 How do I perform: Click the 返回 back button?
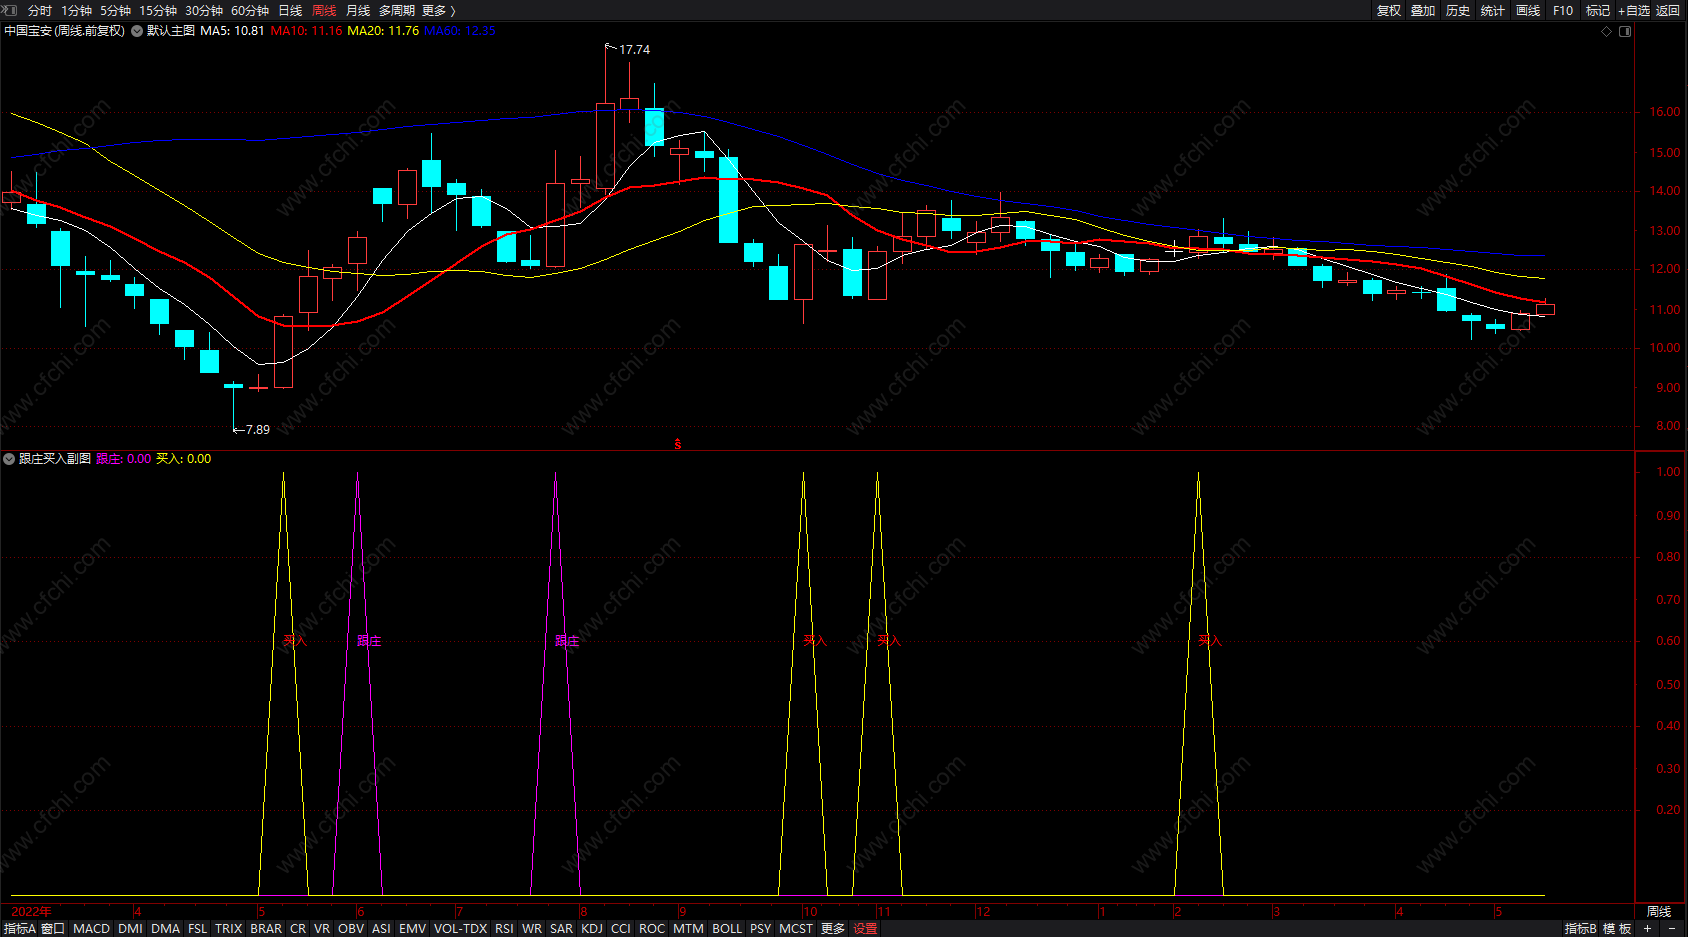pyautogui.click(x=1668, y=10)
